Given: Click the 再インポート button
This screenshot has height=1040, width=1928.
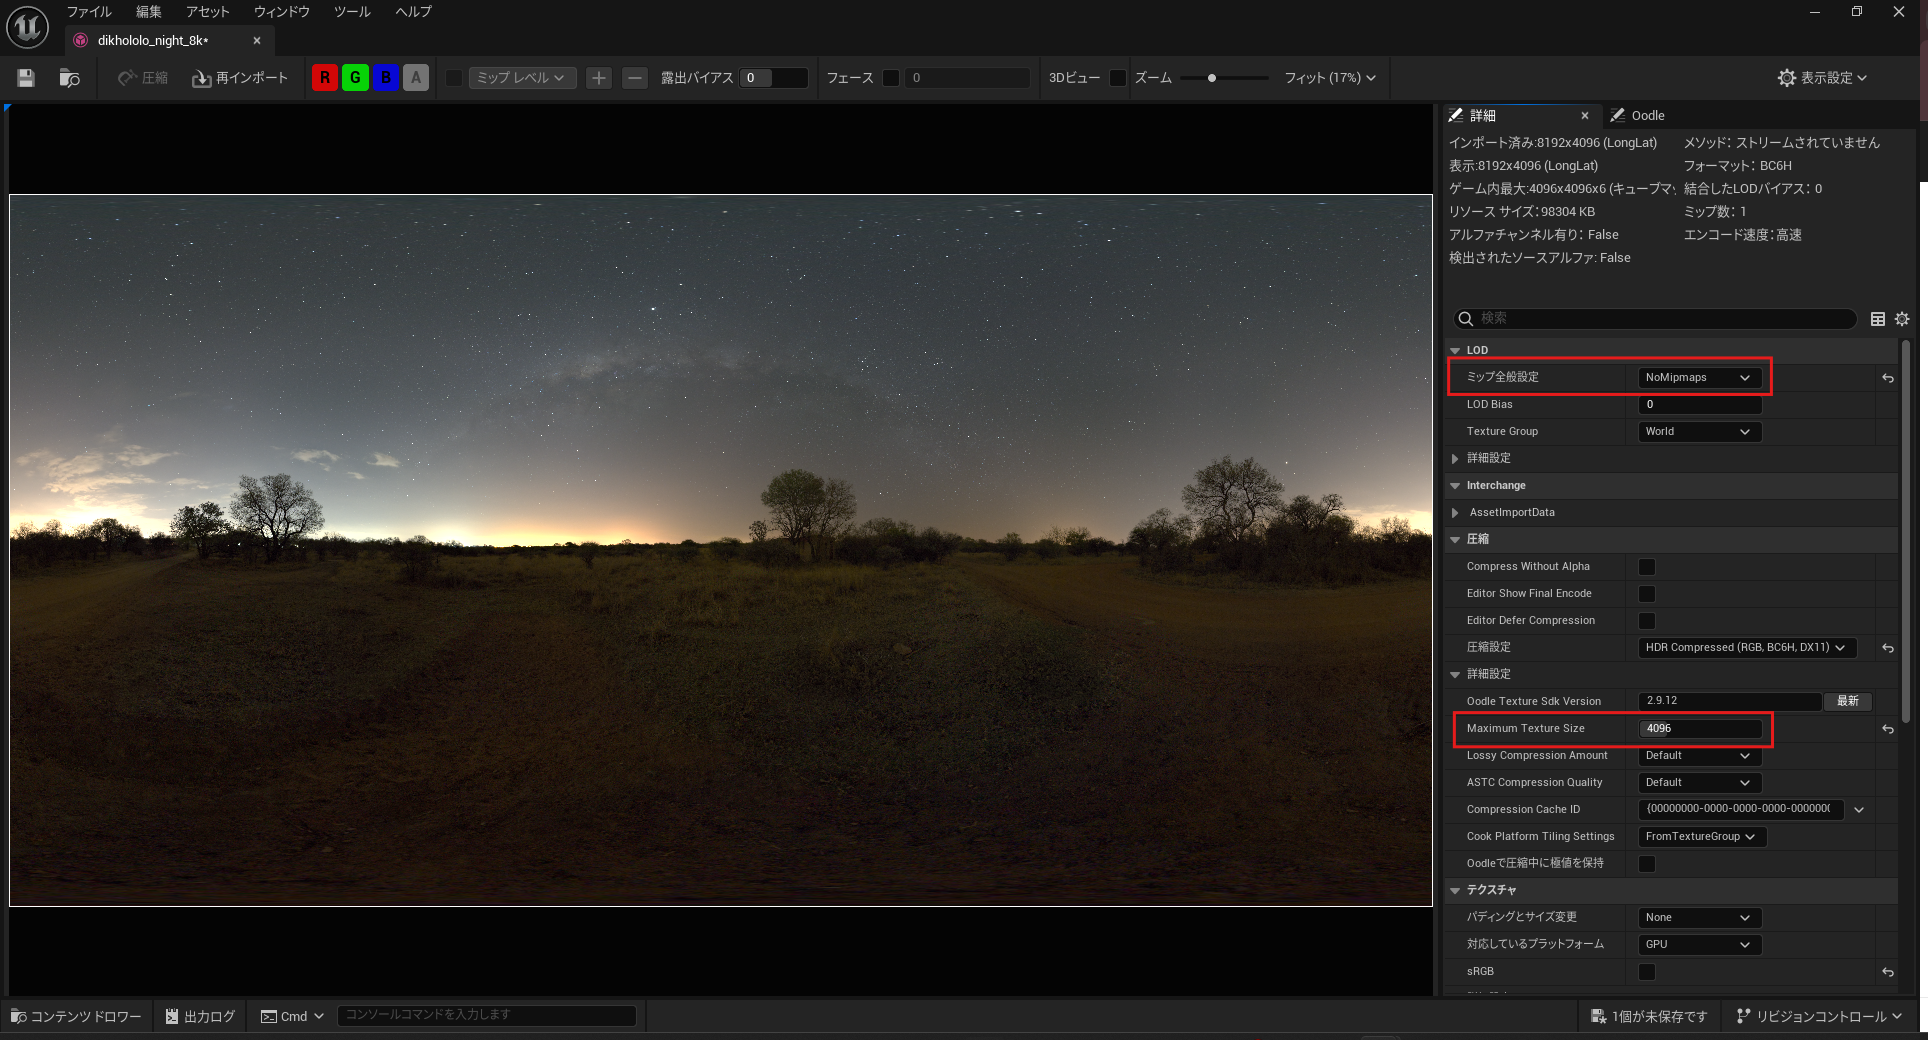Looking at the screenshot, I should [240, 78].
